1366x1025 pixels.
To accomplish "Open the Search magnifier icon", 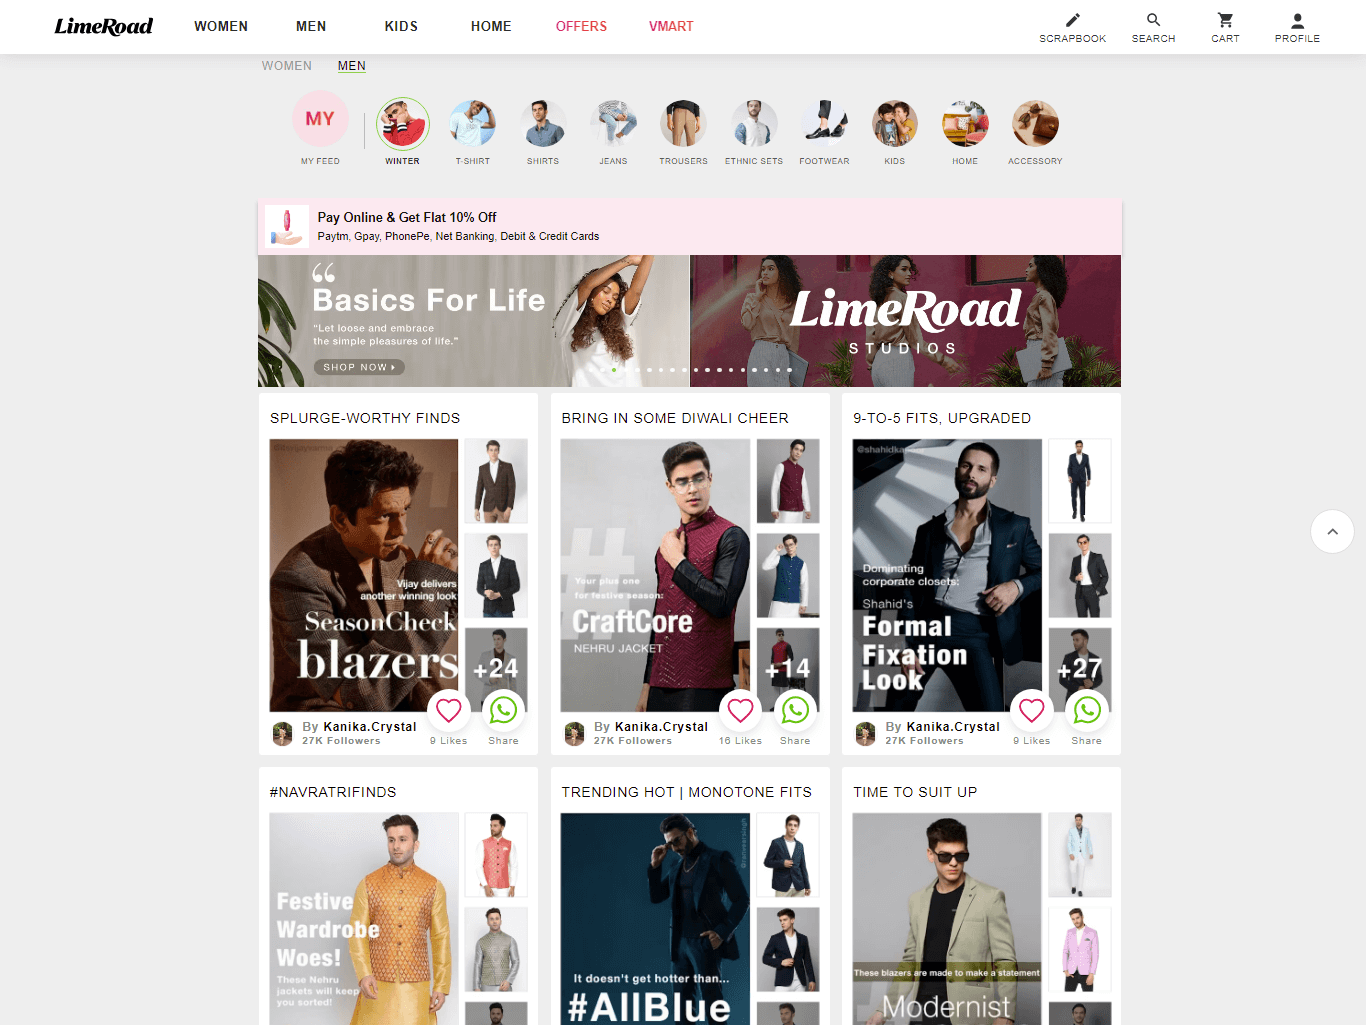I will point(1153,20).
